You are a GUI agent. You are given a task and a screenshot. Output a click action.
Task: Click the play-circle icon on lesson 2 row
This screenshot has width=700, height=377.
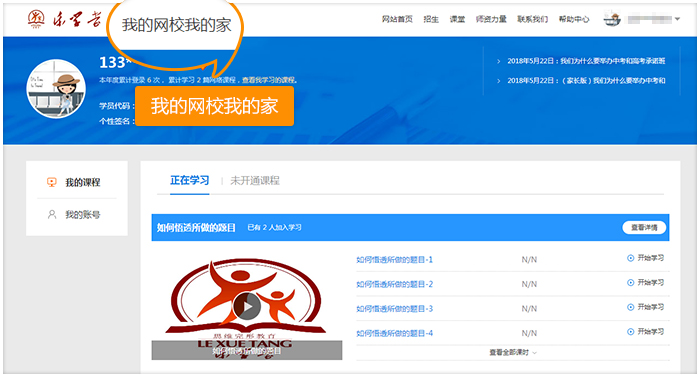pos(630,283)
